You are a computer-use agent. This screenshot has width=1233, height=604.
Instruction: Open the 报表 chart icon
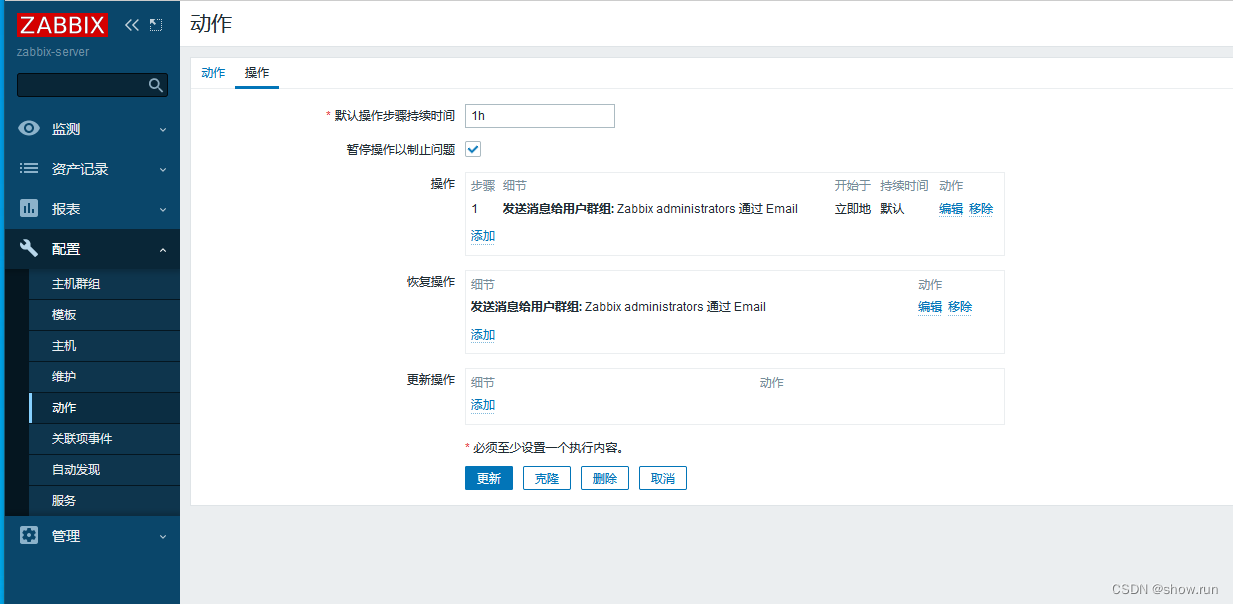pos(29,208)
